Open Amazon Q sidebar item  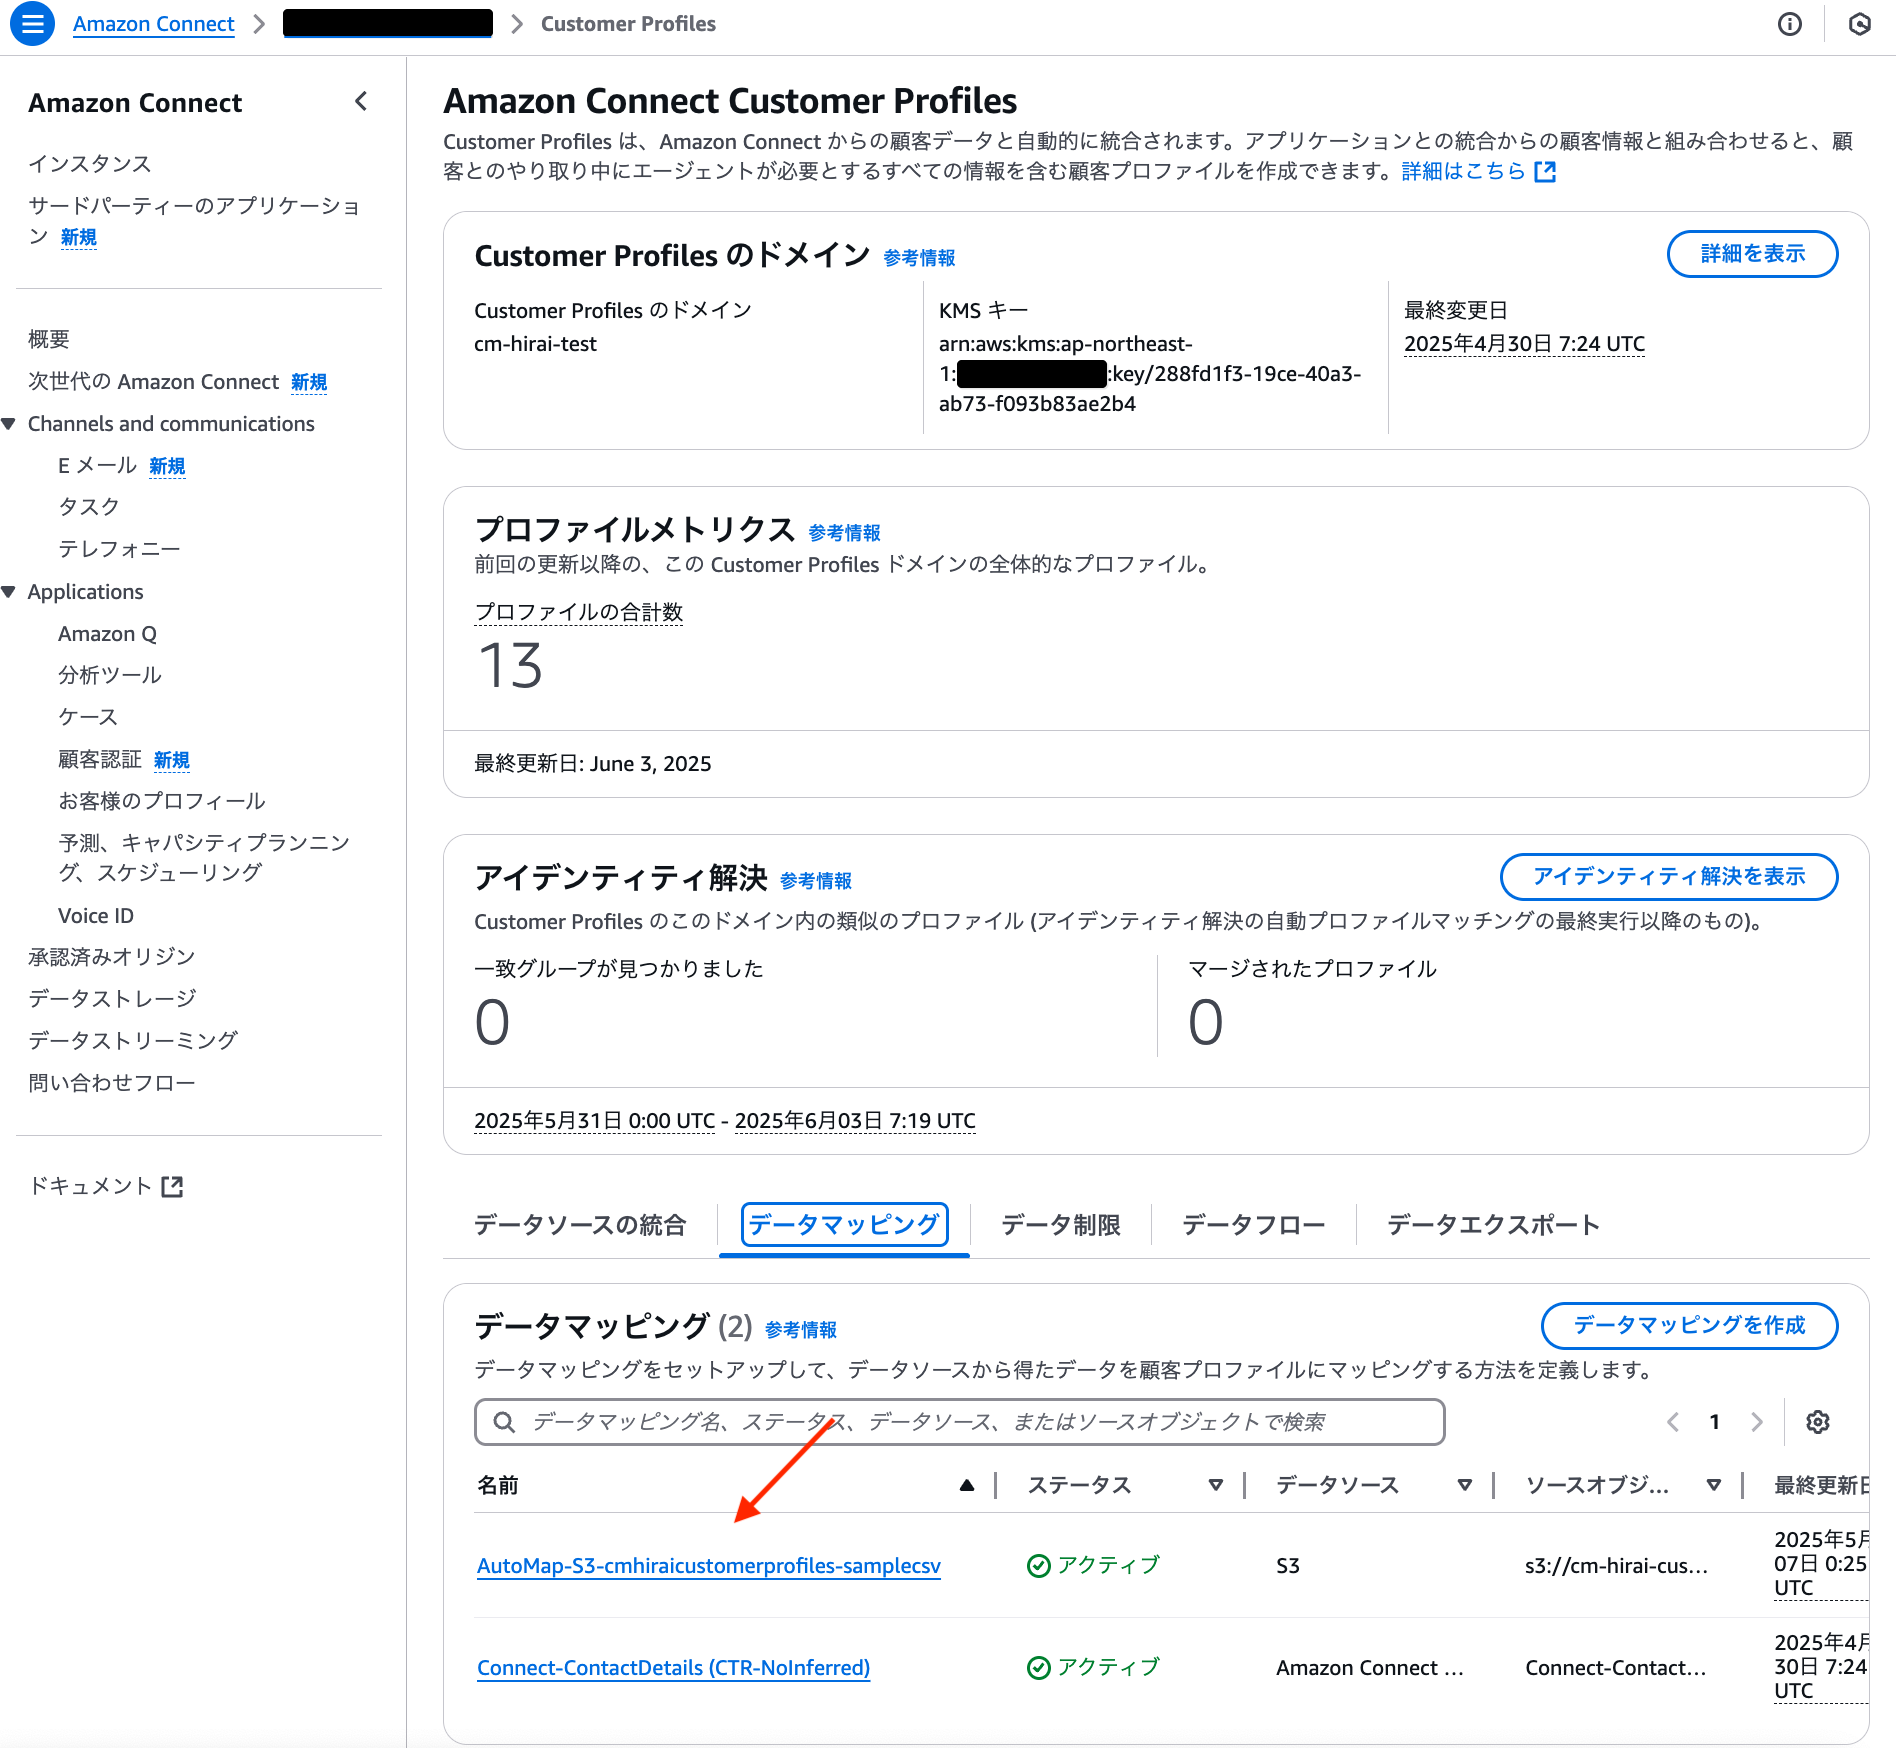click(108, 634)
